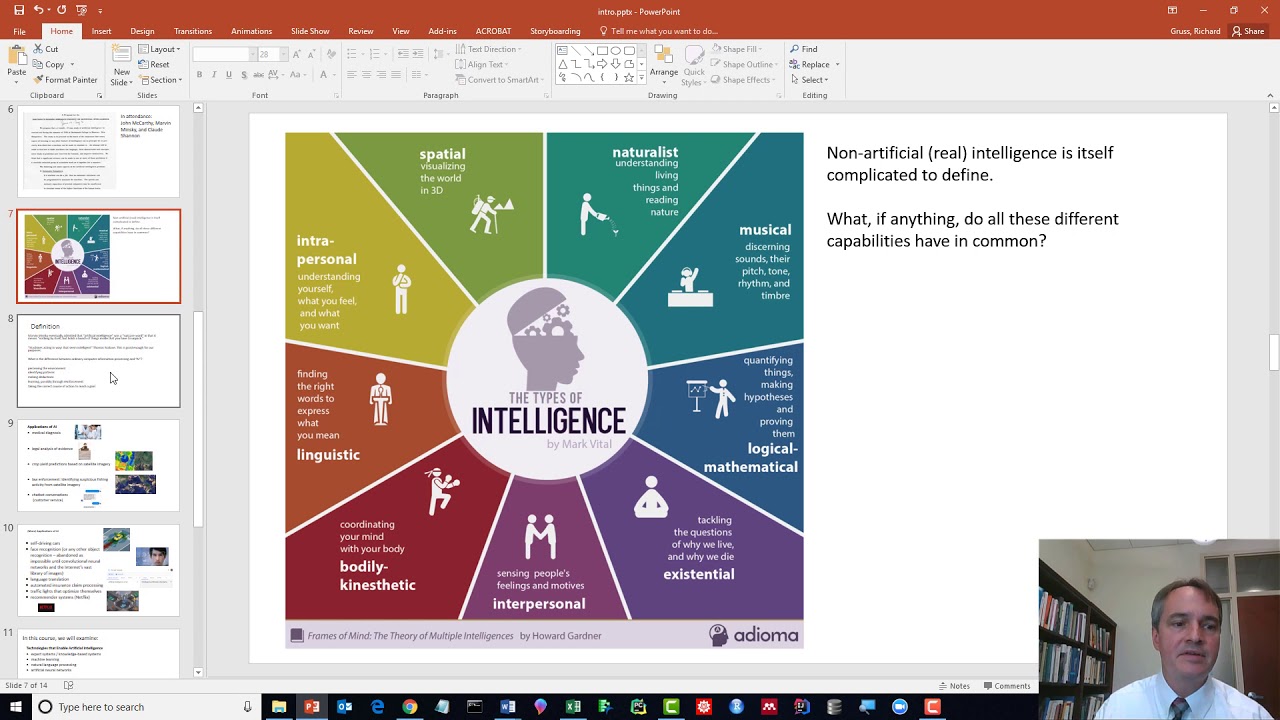The width and height of the screenshot is (1280, 720).
Task: Cut the selection
Action: 45,49
